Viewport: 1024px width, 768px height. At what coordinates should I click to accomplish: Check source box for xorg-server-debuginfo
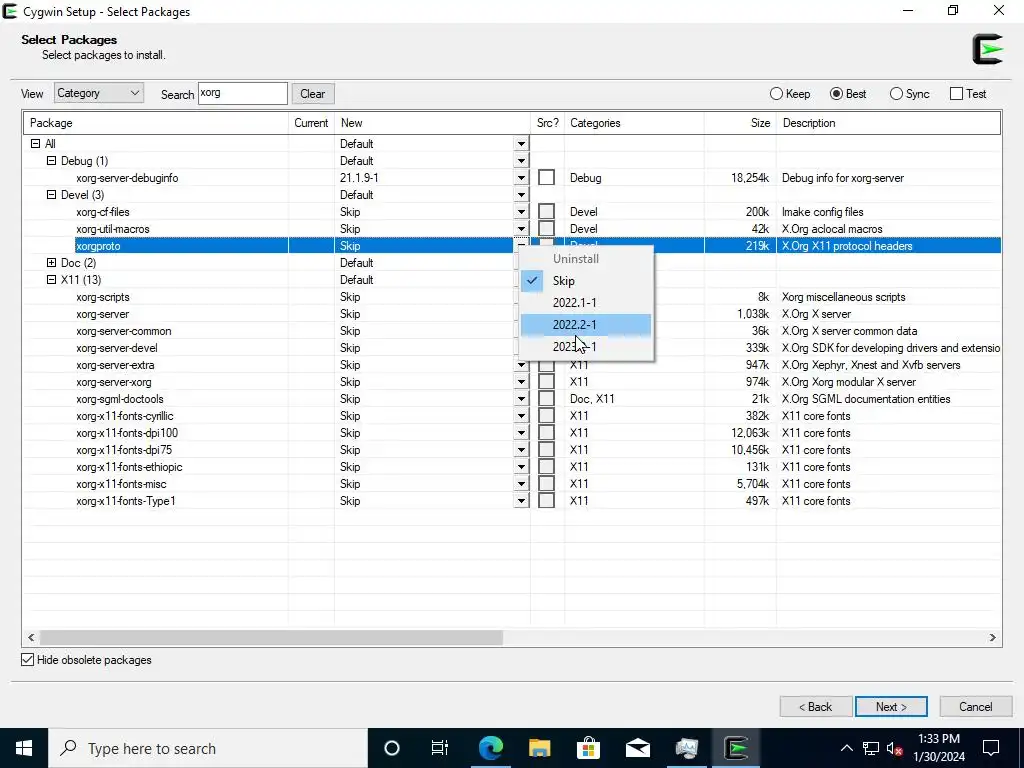point(547,178)
